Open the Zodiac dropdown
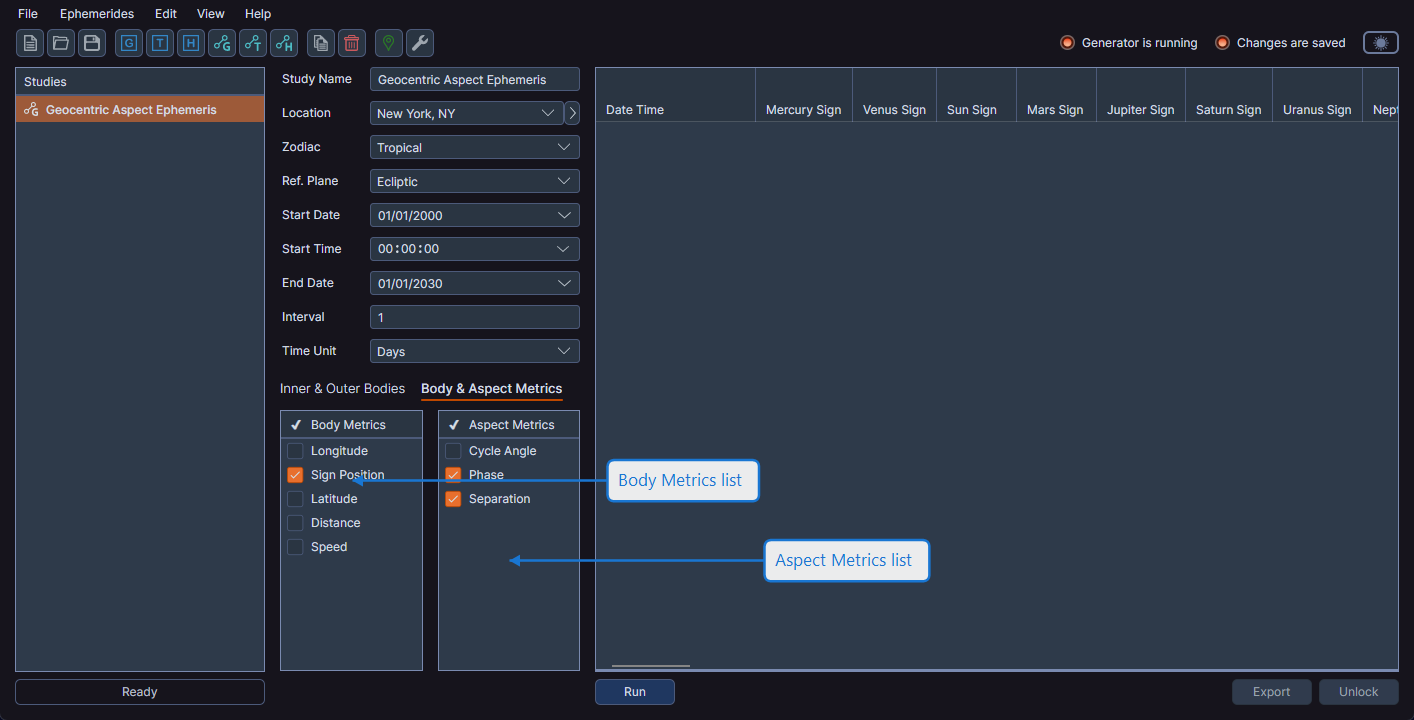1414x720 pixels. click(x=474, y=147)
